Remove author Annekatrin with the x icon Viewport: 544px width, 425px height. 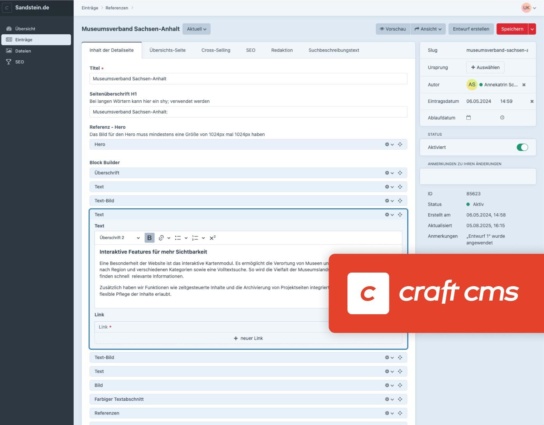pos(524,85)
